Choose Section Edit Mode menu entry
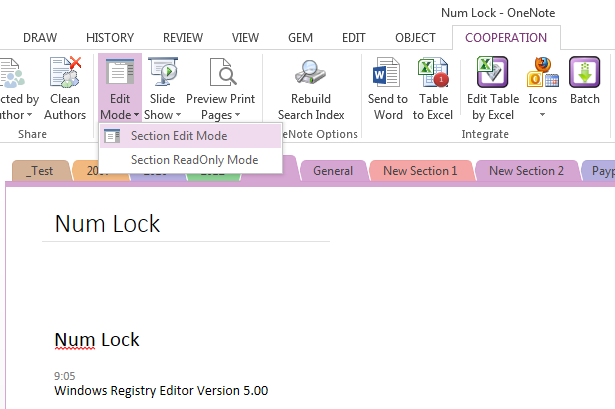The image size is (615, 409). point(191,136)
